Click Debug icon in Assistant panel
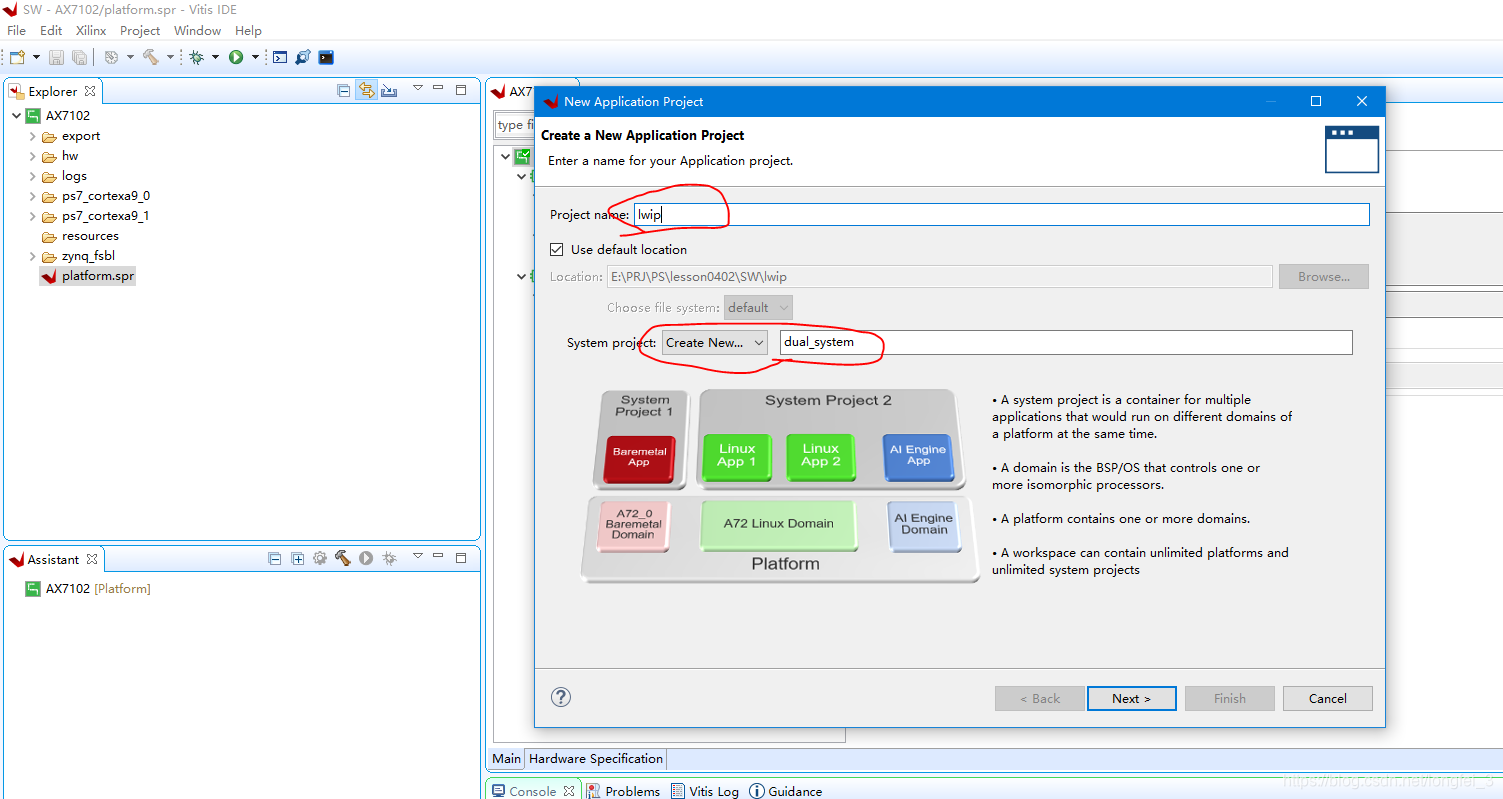The image size is (1503, 799). click(x=389, y=559)
